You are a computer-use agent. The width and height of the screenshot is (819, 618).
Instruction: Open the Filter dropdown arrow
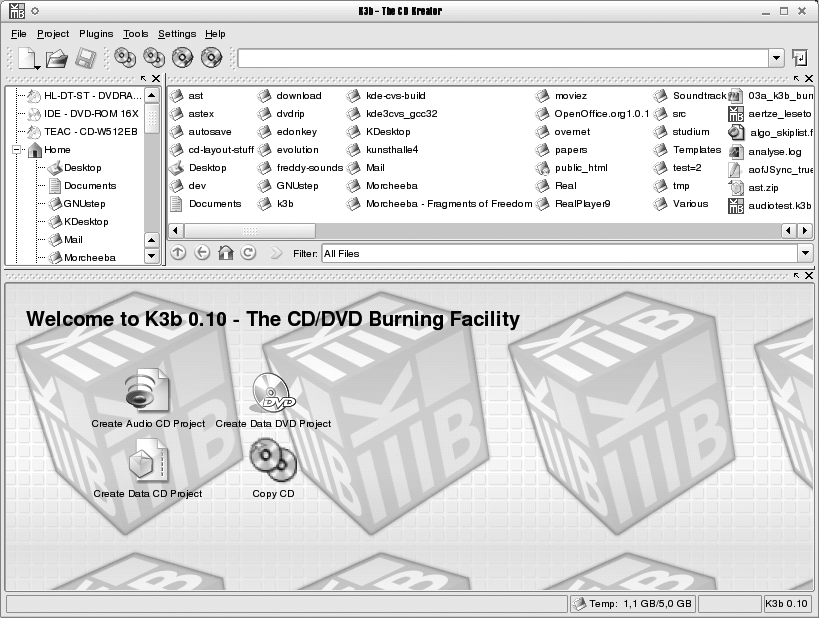805,253
